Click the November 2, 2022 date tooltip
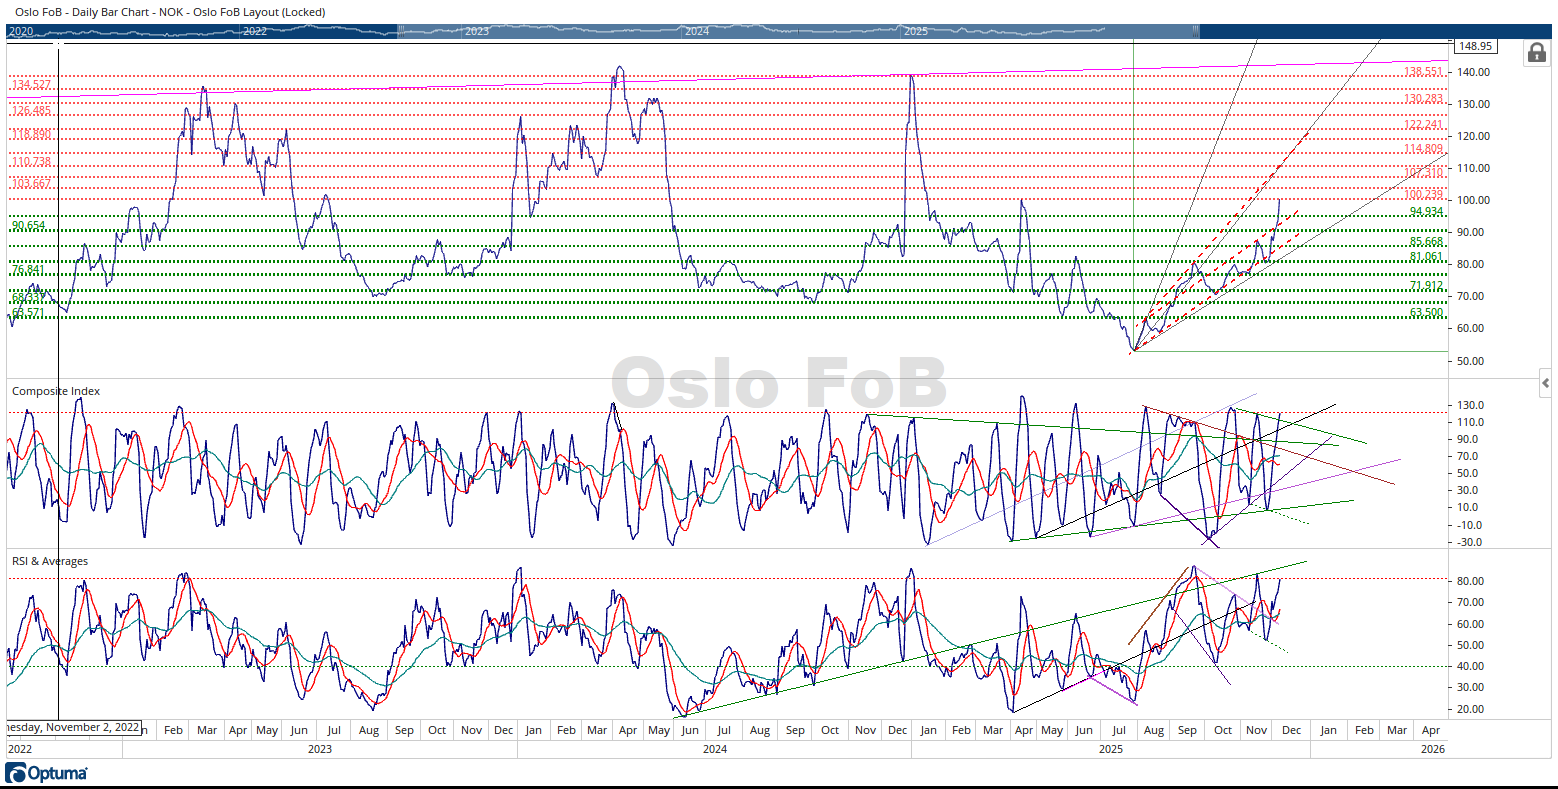1558x789 pixels. 72,727
